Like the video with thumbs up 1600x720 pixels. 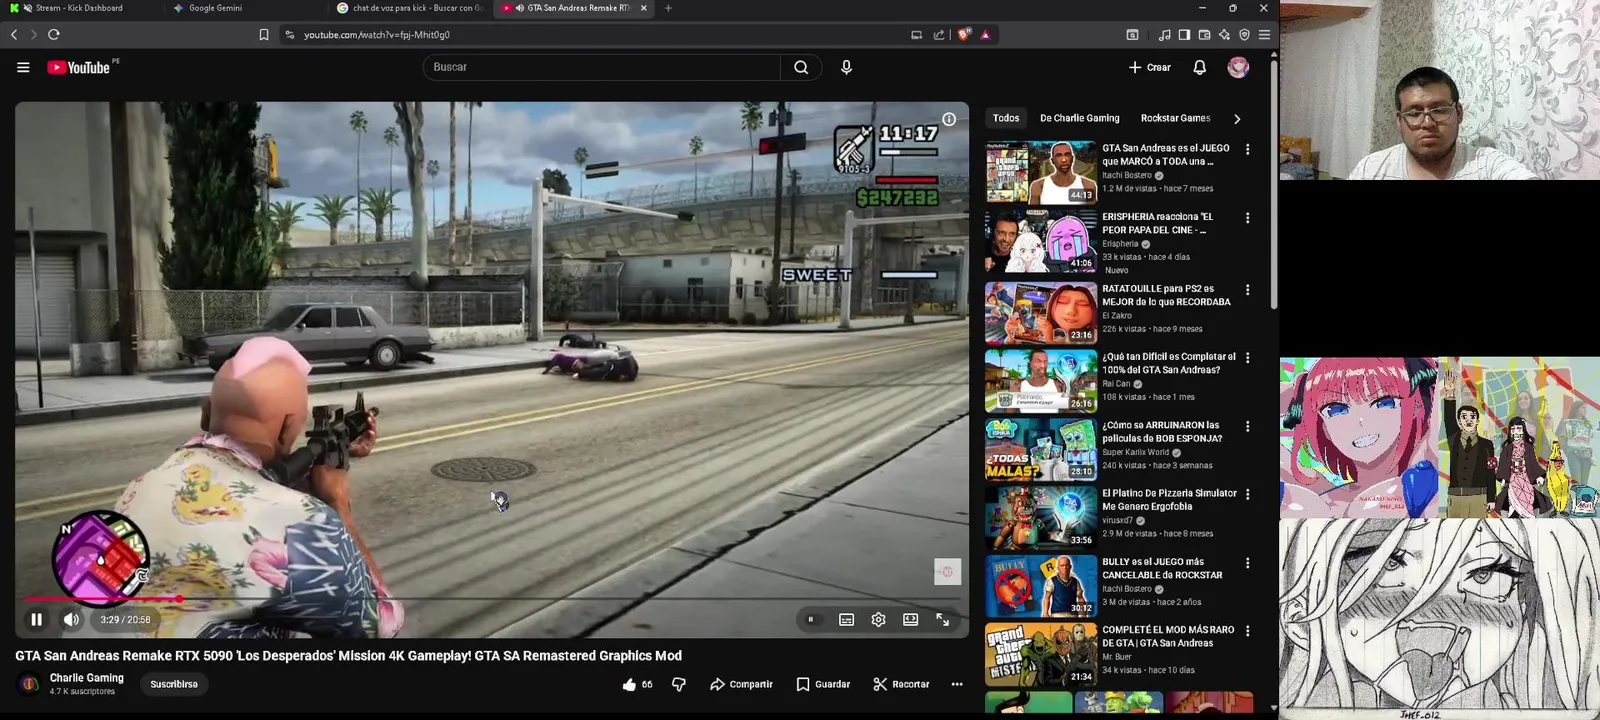coord(637,684)
